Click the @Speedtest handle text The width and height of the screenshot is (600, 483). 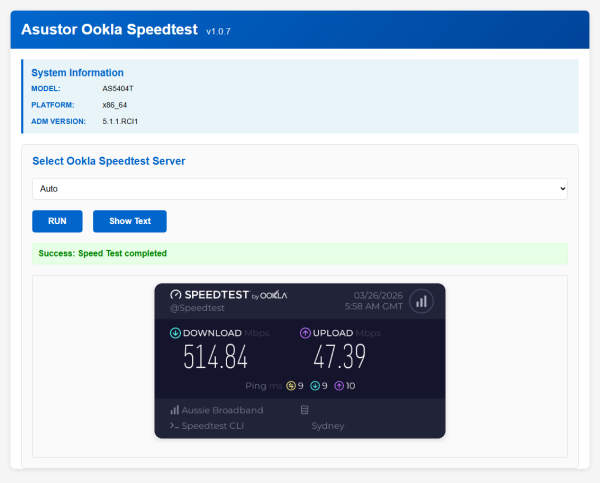(197, 308)
